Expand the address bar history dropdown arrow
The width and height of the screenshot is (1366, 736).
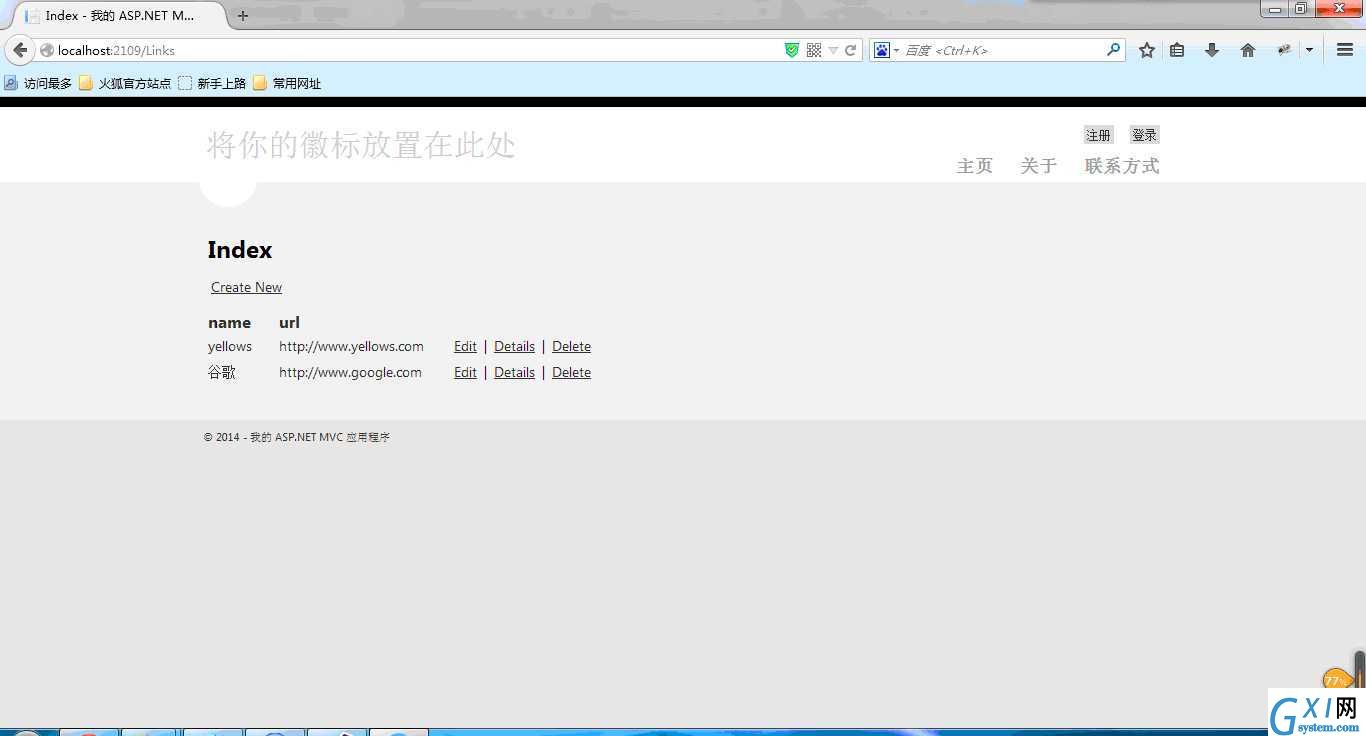point(833,50)
